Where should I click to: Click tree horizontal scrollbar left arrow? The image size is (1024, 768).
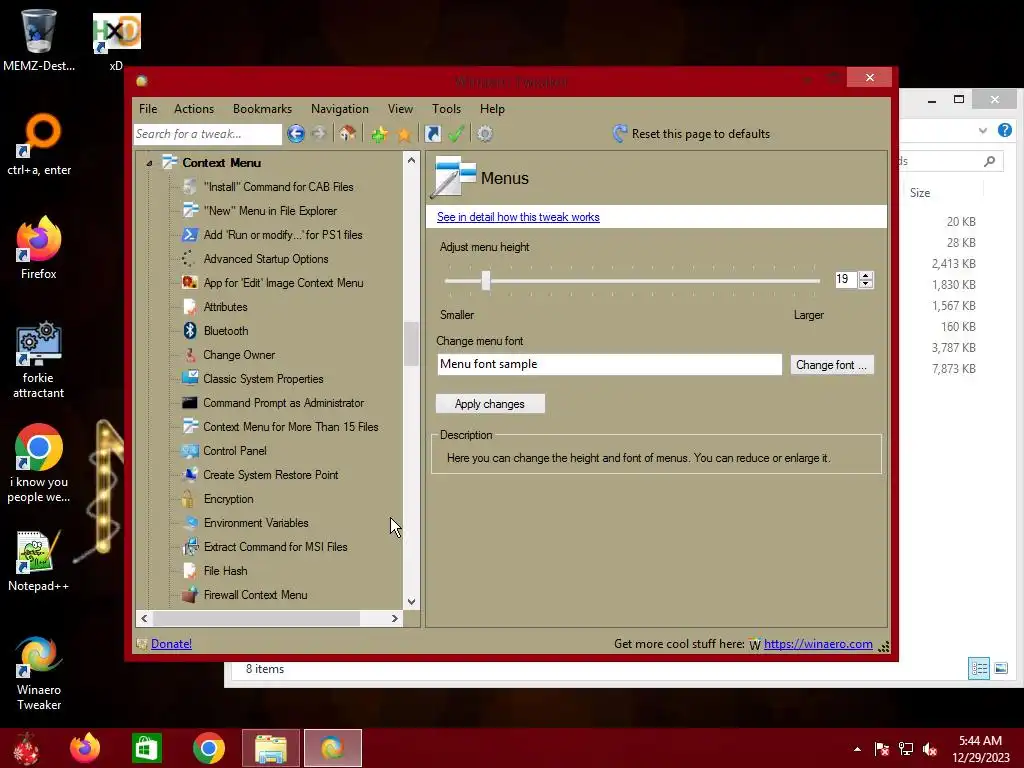(x=144, y=618)
